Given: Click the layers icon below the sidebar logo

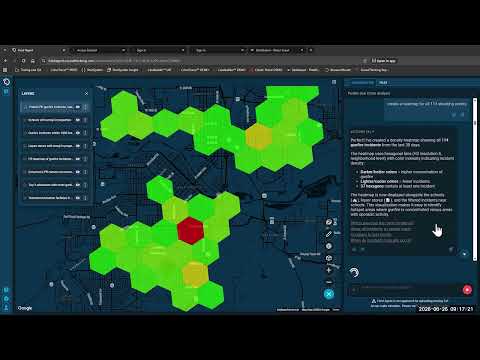Looking at the screenshot, I should click(x=6, y=91).
